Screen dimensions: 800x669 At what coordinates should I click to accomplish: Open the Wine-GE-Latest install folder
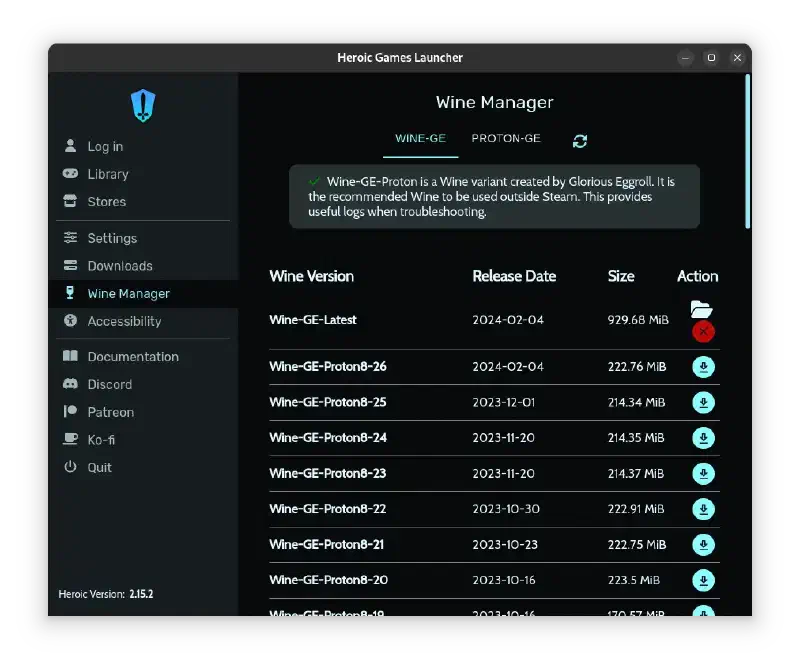click(701, 309)
